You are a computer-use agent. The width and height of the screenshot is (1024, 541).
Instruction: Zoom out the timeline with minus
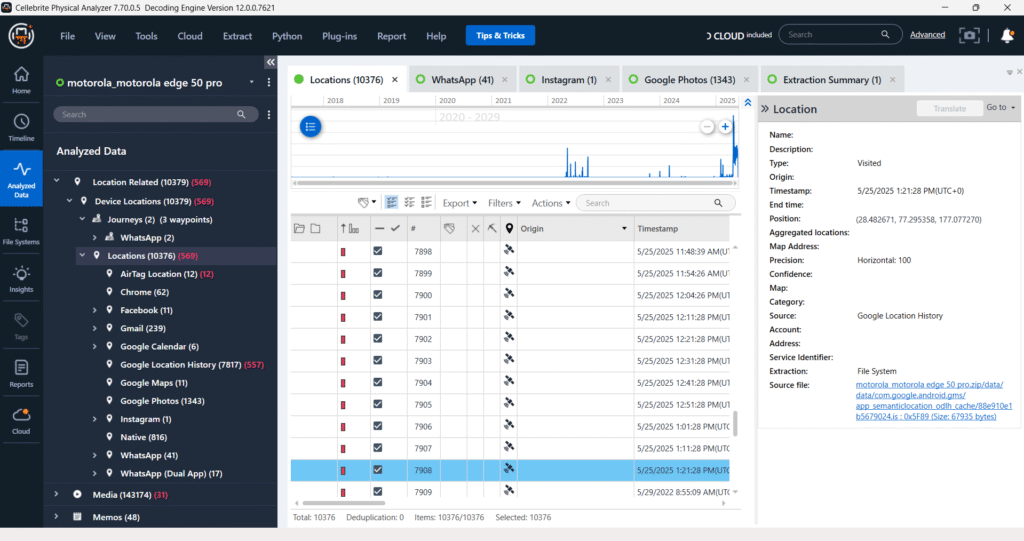[707, 127]
